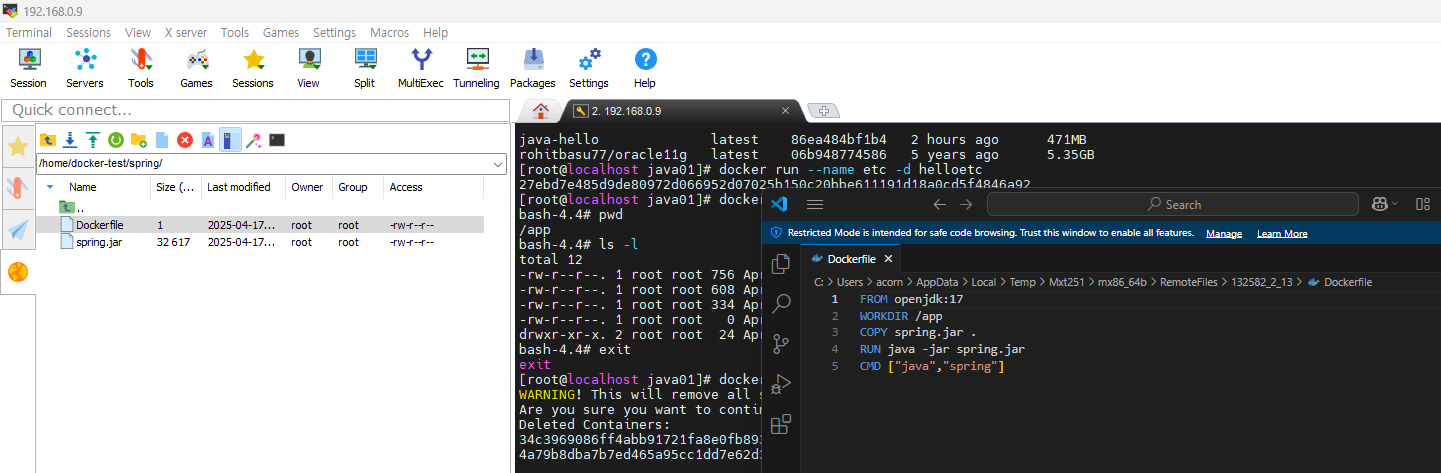Select the Dockerfile editor tab
Viewport: 1441px width, 473px height.
851,259
